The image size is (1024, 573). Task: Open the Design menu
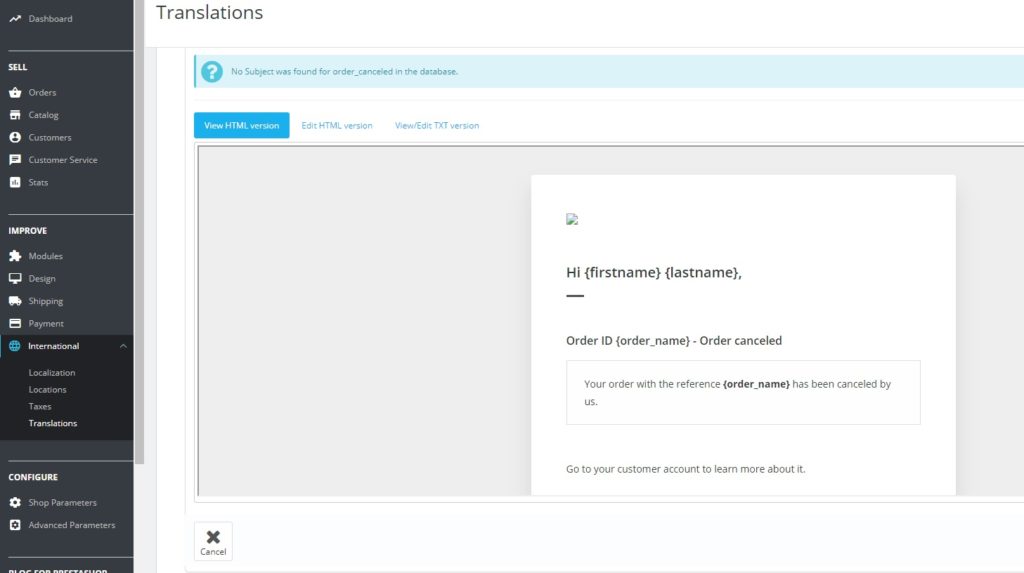point(42,278)
